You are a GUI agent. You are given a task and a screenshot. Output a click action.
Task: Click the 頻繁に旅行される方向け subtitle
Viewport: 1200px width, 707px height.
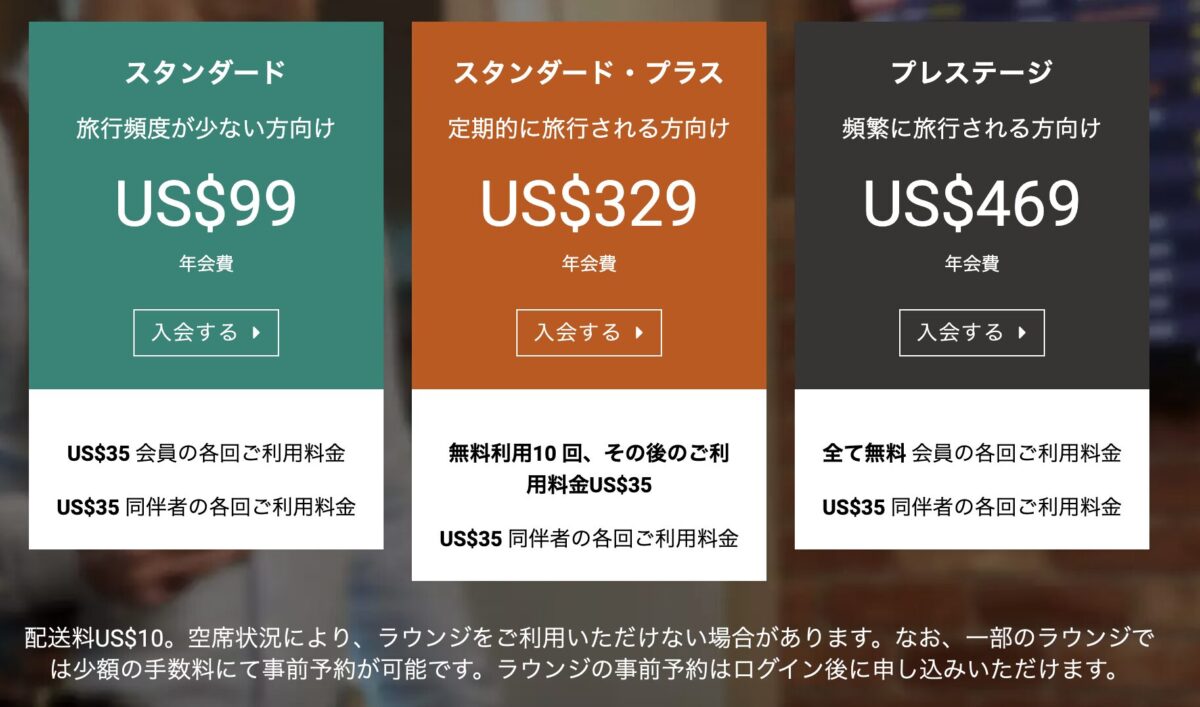tap(971, 129)
